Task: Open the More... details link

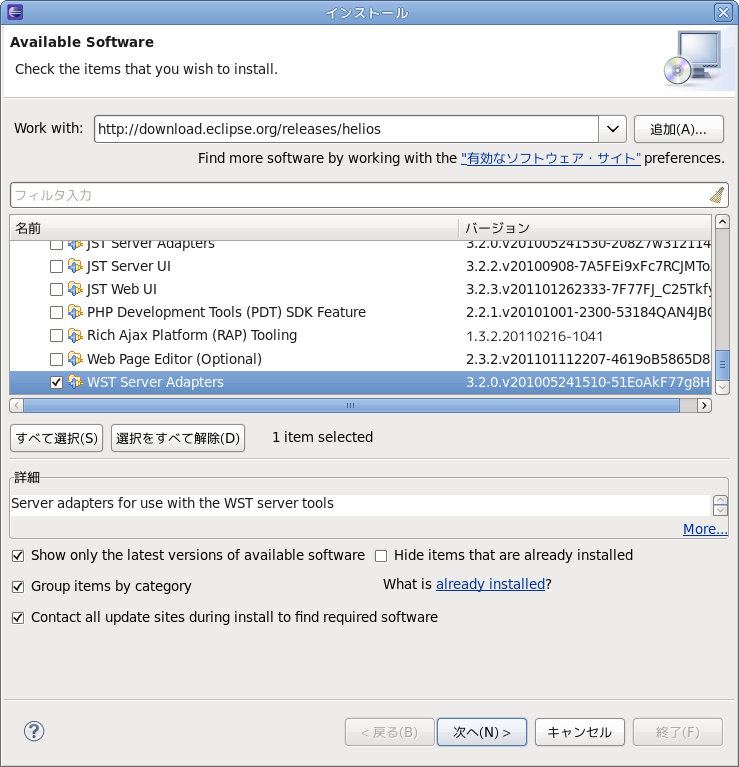Action: click(x=705, y=529)
